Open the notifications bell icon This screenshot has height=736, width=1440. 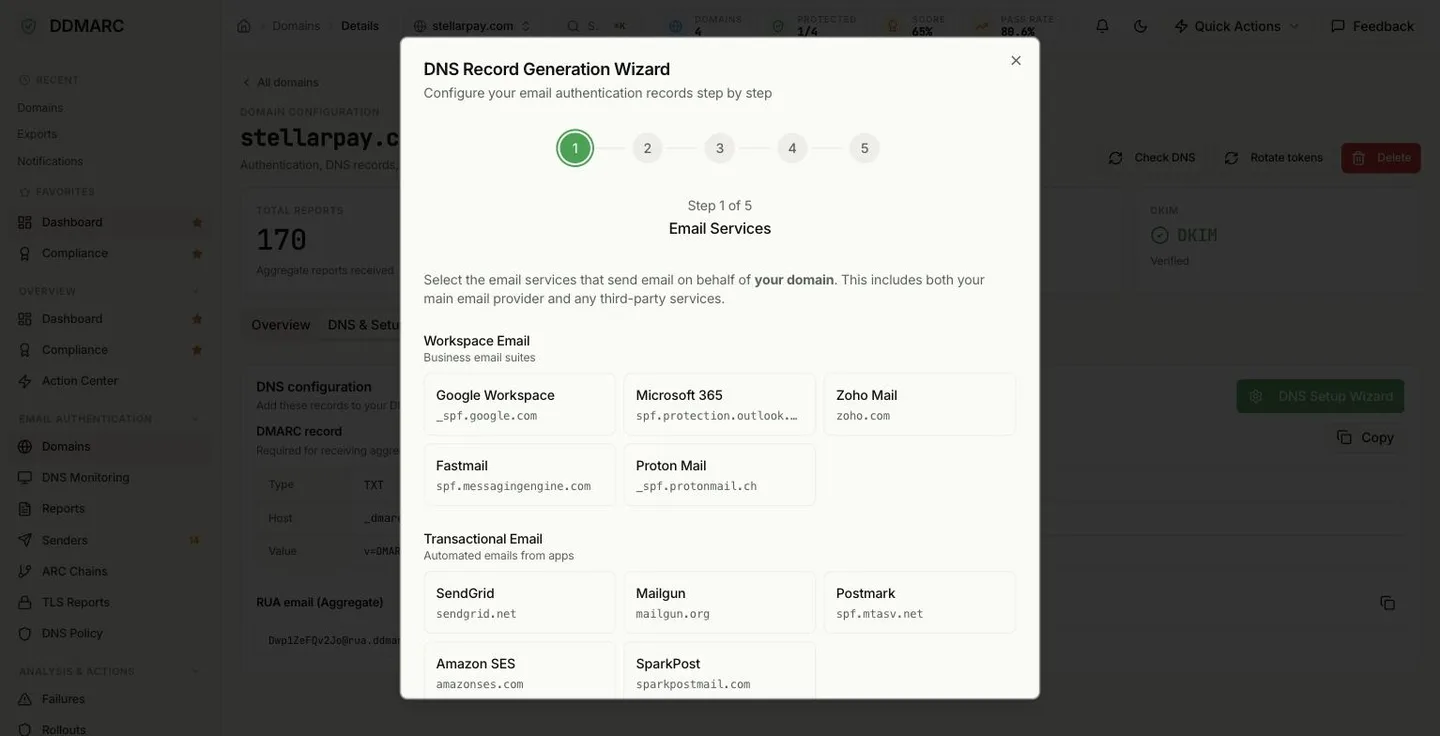click(x=1102, y=26)
